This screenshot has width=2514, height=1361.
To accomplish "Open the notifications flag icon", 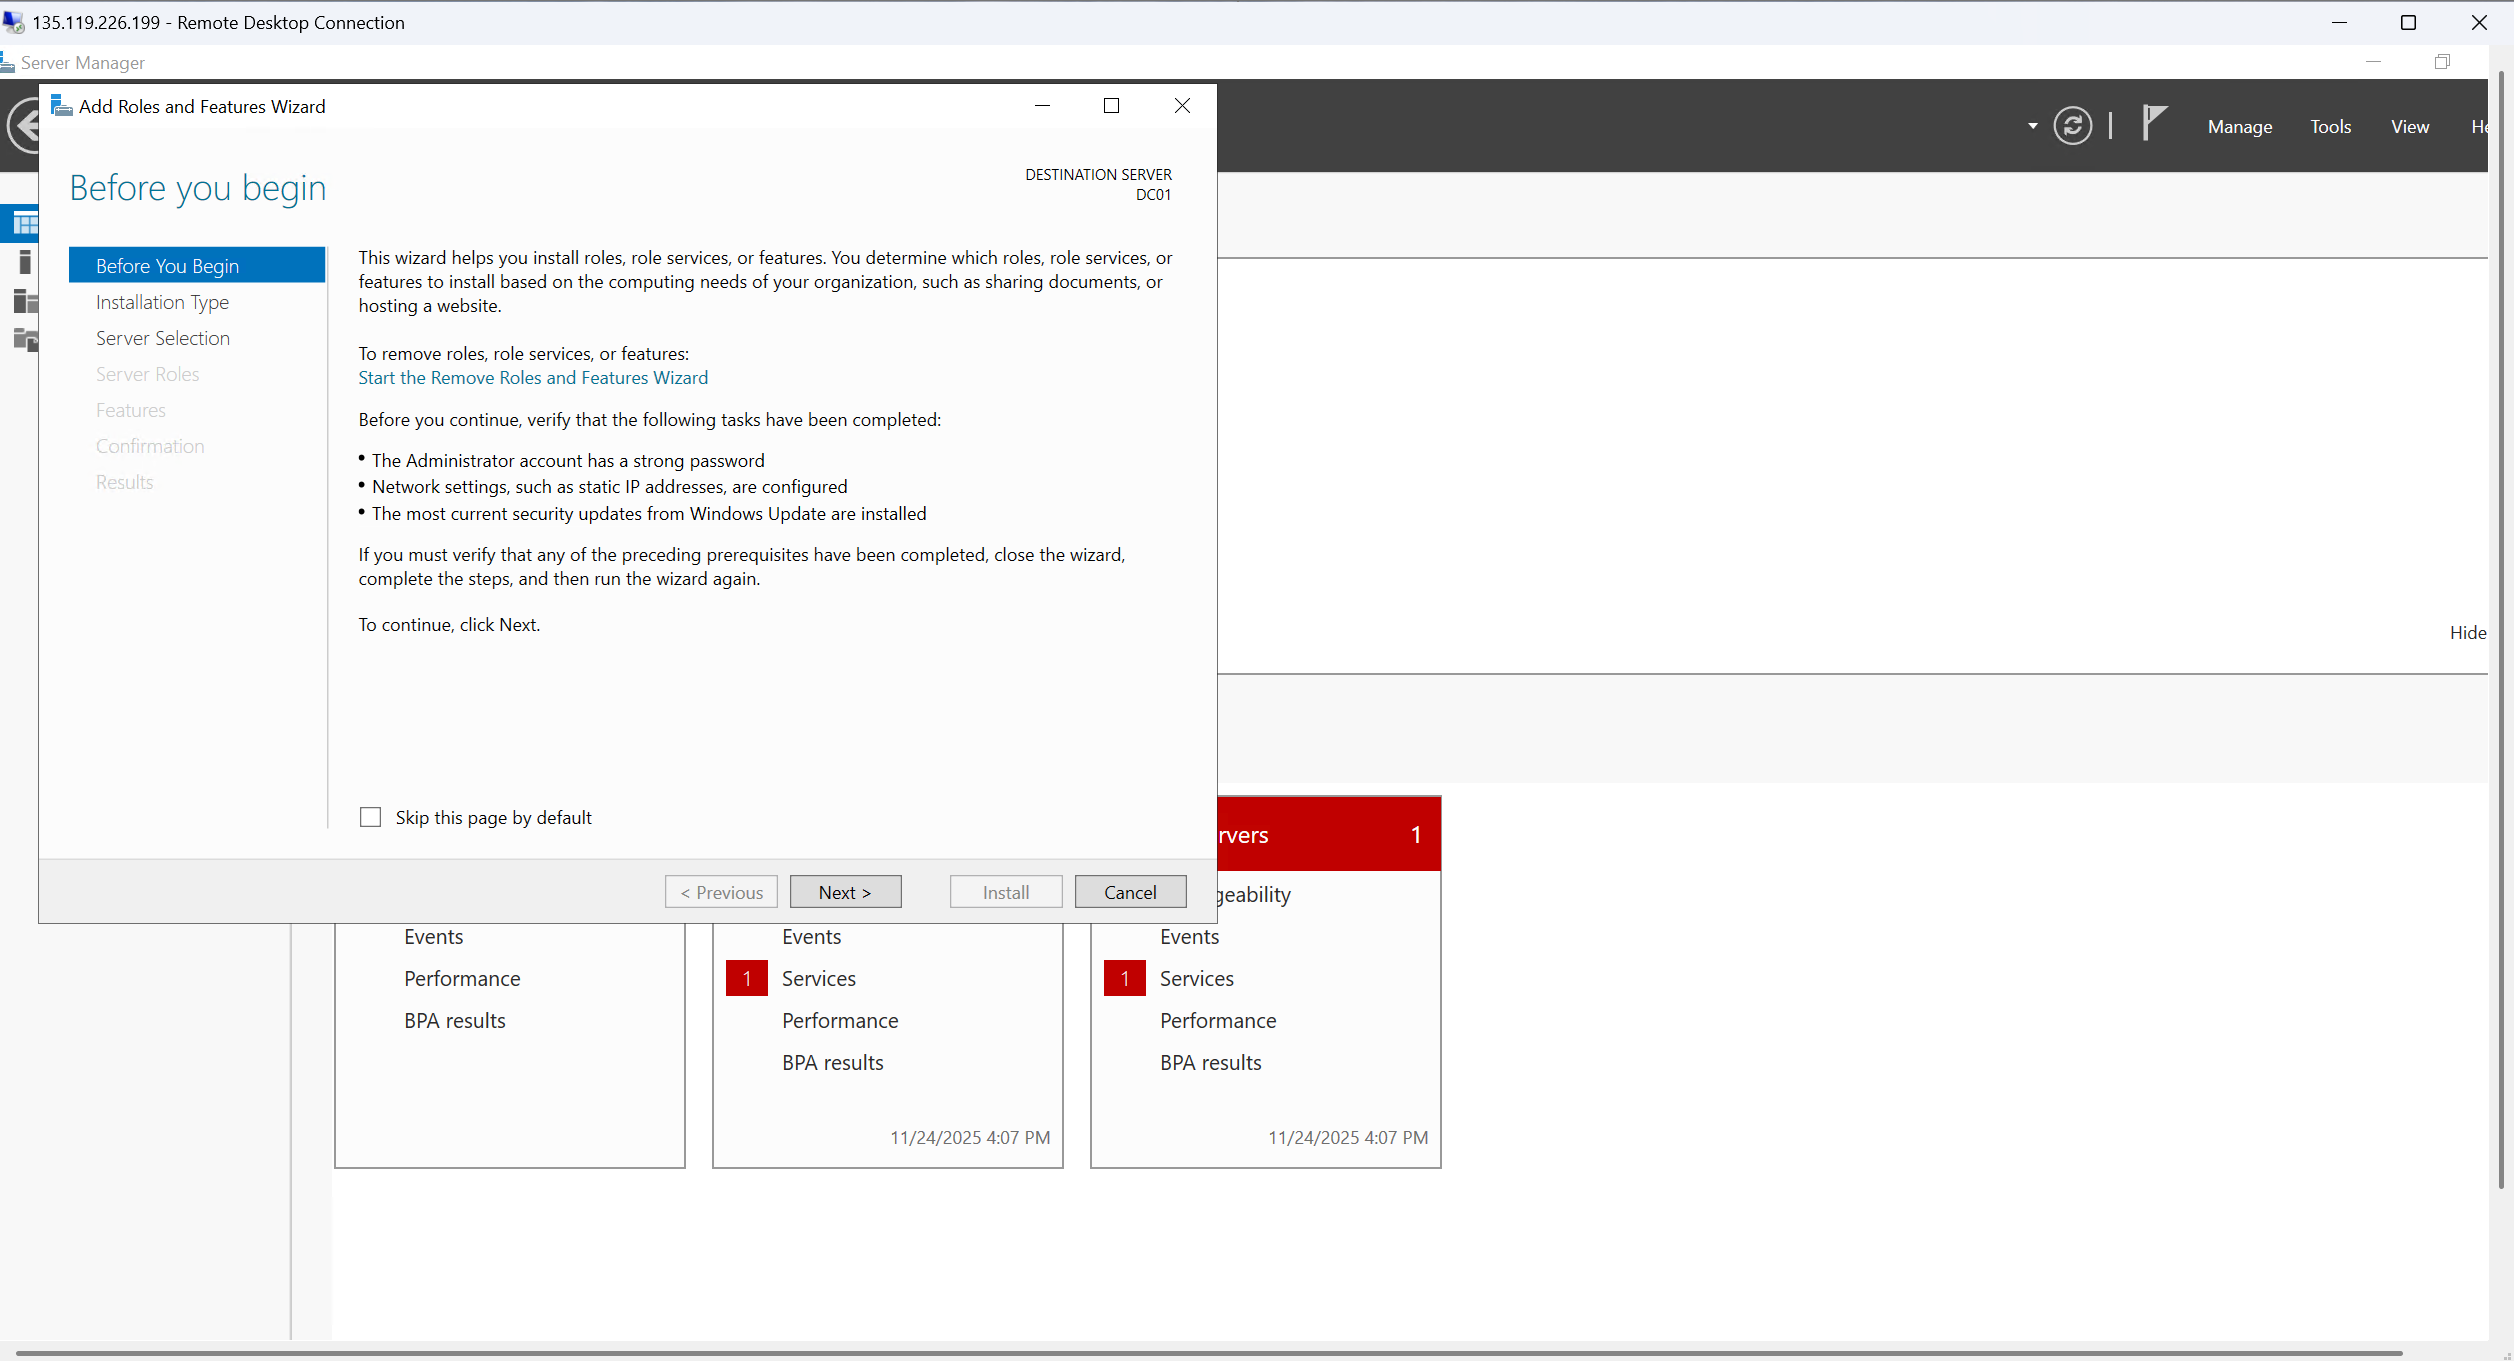I will 2154,124.
